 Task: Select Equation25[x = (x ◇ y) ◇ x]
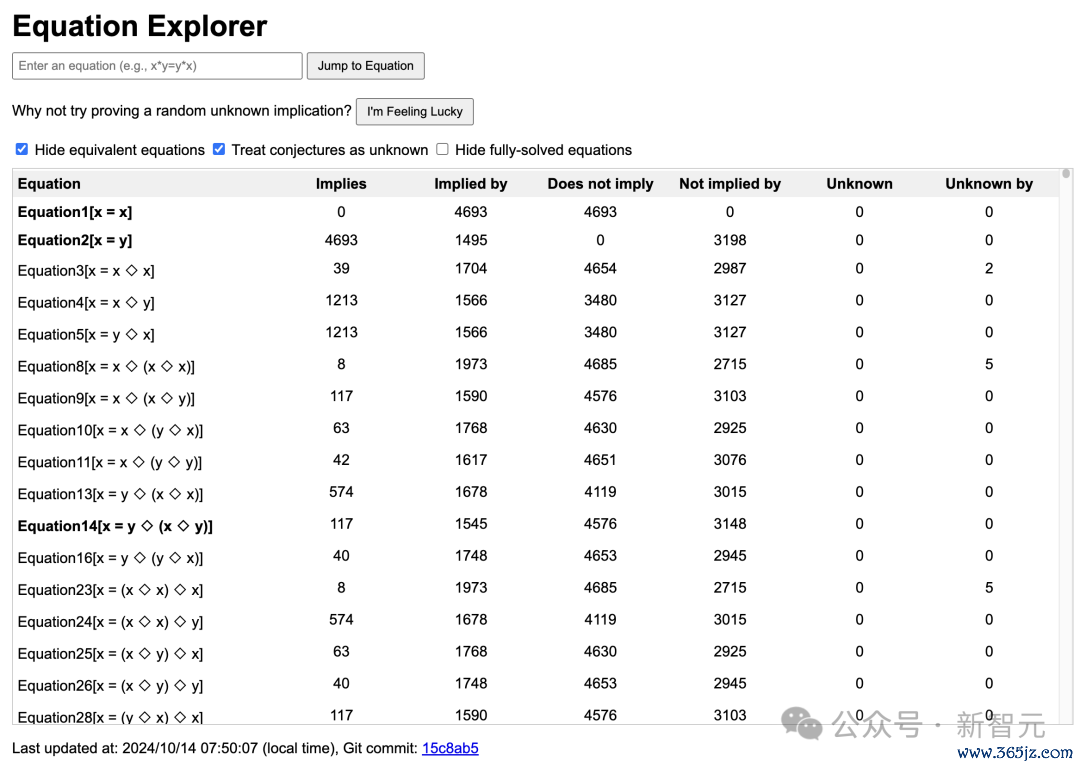click(110, 654)
